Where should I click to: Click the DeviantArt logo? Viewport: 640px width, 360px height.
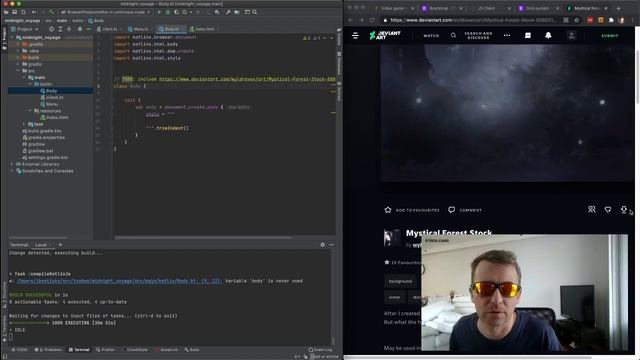[x=385, y=36]
